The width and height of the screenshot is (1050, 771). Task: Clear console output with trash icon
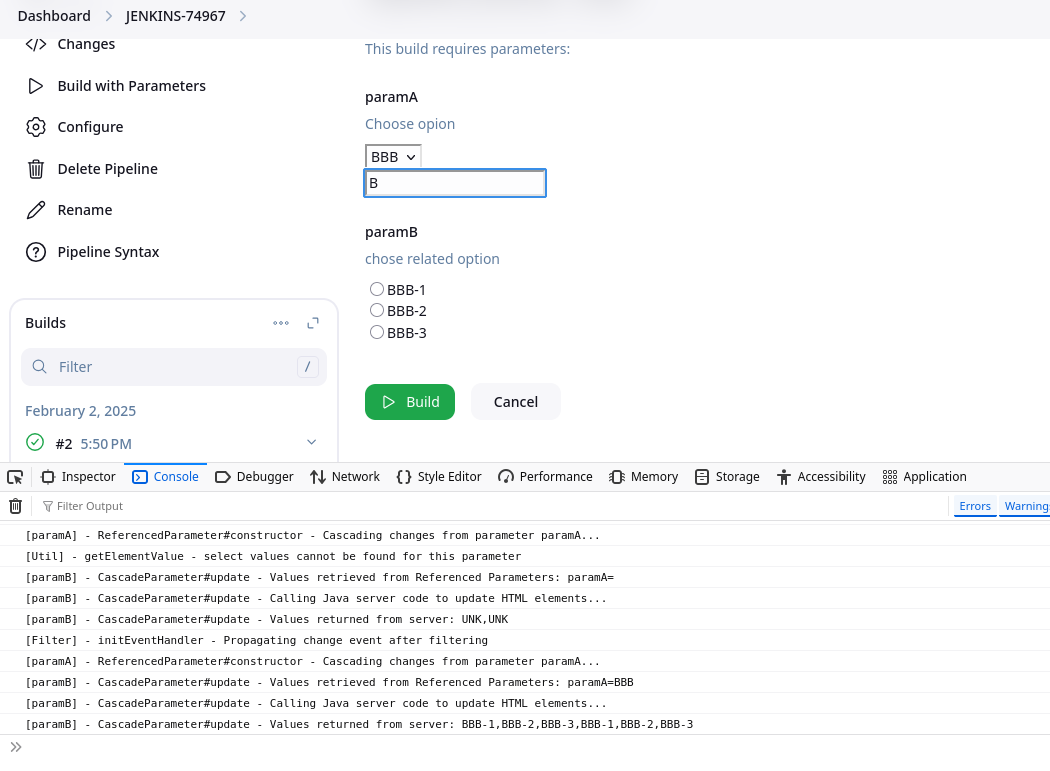coord(15,506)
